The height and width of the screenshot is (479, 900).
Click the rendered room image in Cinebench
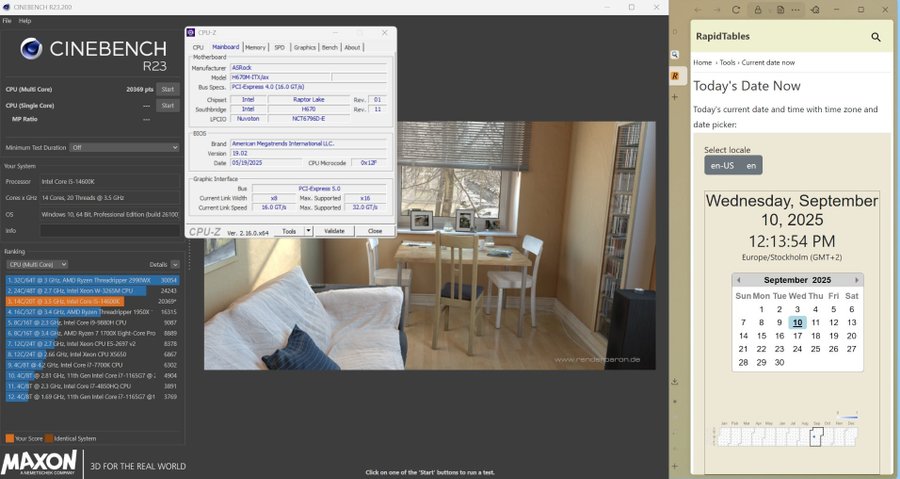pos(429,246)
